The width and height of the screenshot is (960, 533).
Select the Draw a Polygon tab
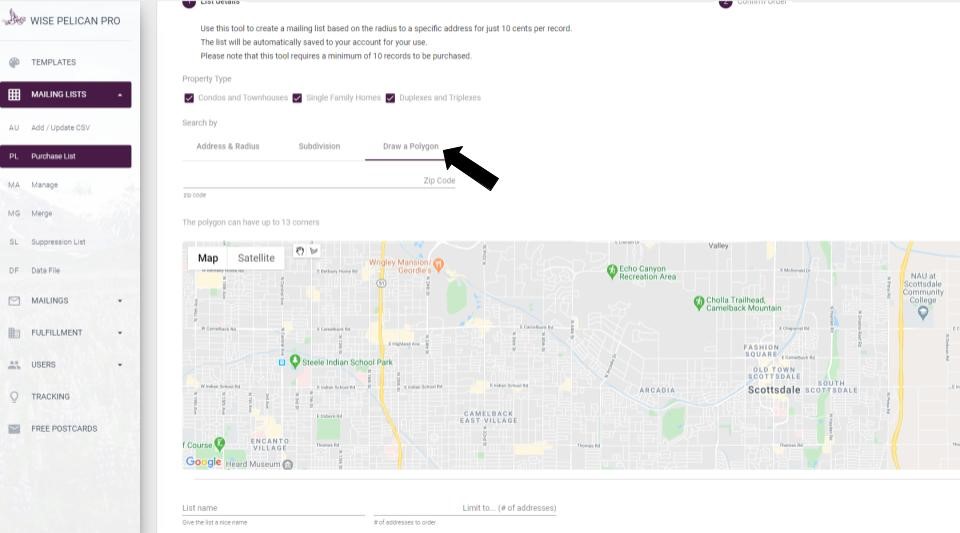coord(410,146)
